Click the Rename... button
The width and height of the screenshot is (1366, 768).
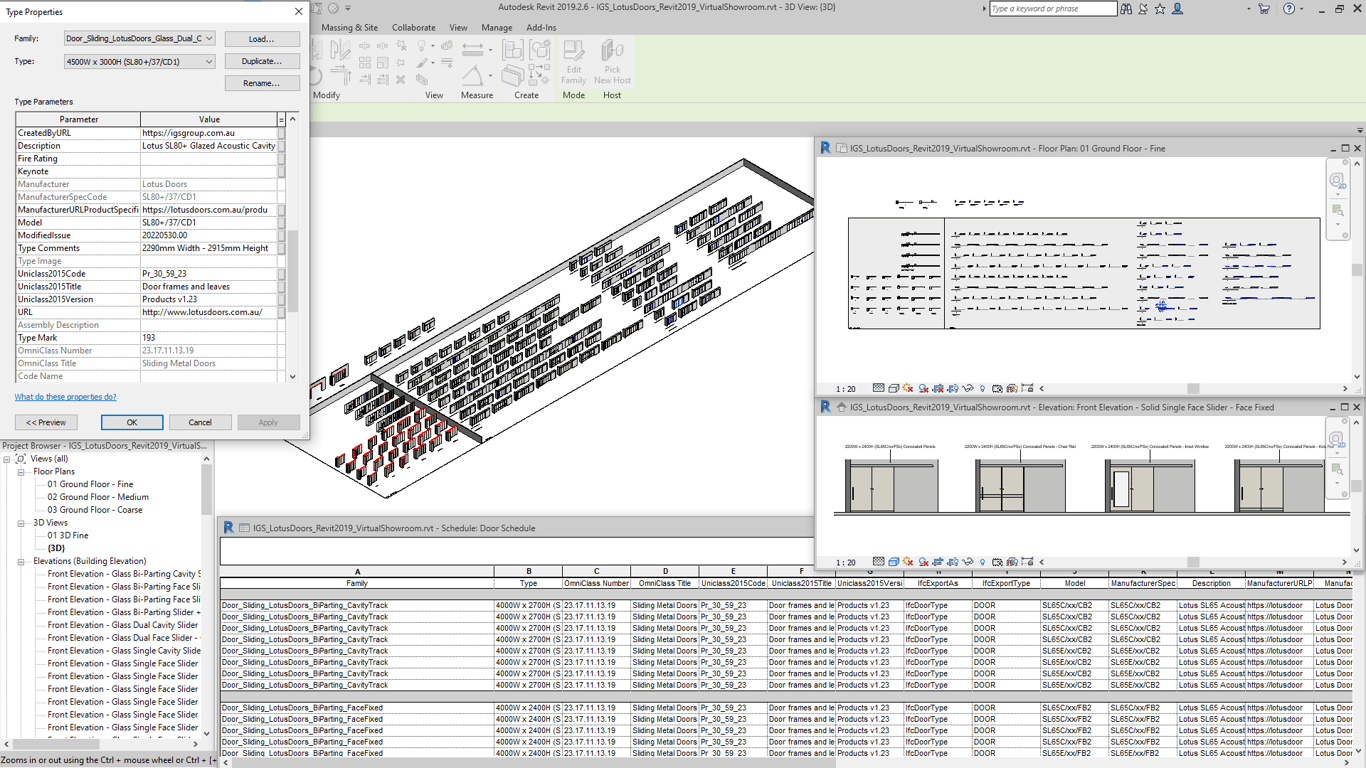point(262,83)
